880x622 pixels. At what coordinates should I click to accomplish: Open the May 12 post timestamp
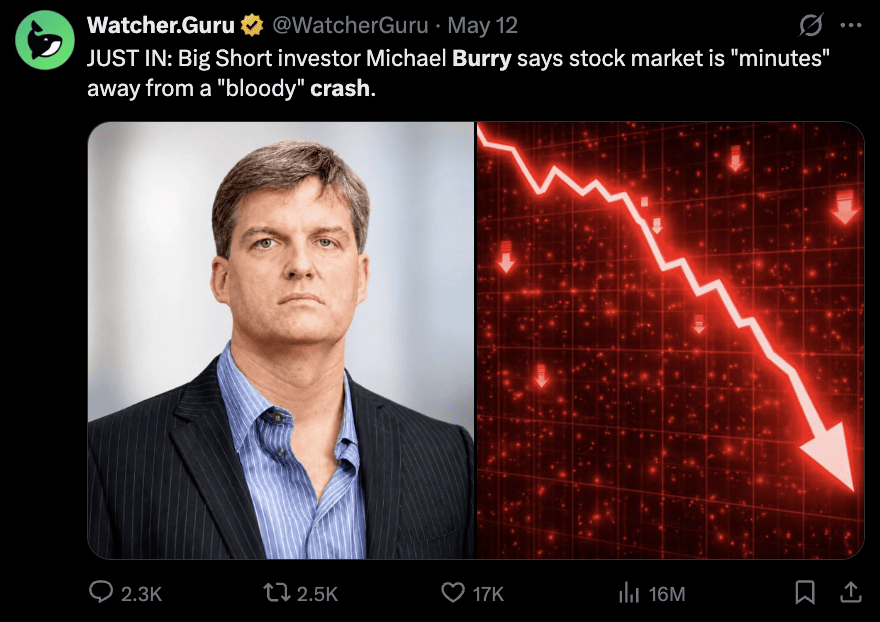pyautogui.click(x=482, y=25)
